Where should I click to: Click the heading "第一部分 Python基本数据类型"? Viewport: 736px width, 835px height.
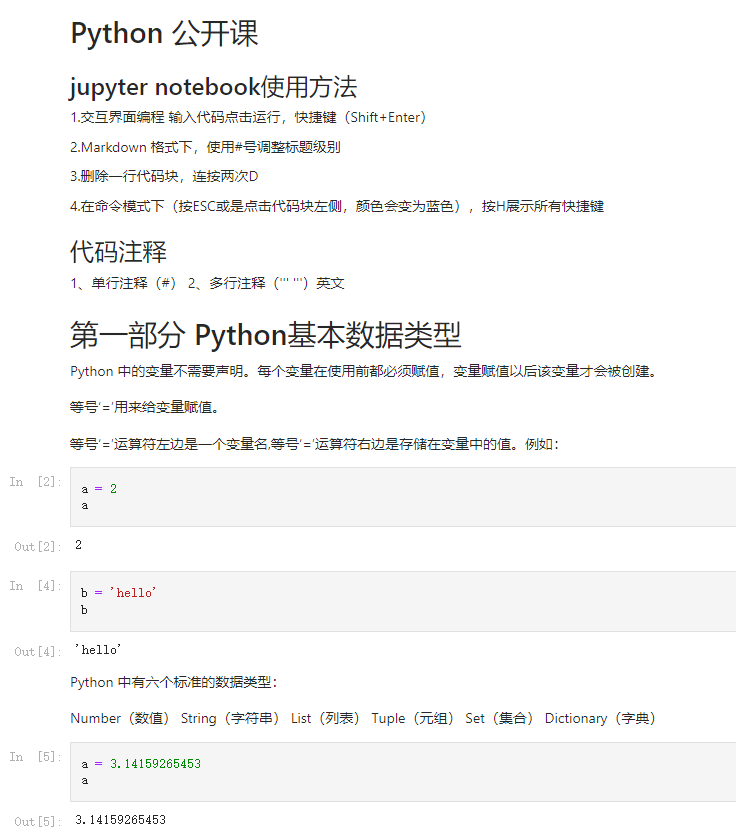click(265, 335)
